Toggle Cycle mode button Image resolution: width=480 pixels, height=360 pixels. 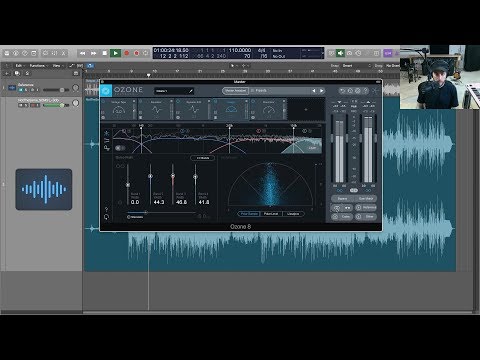(146, 53)
